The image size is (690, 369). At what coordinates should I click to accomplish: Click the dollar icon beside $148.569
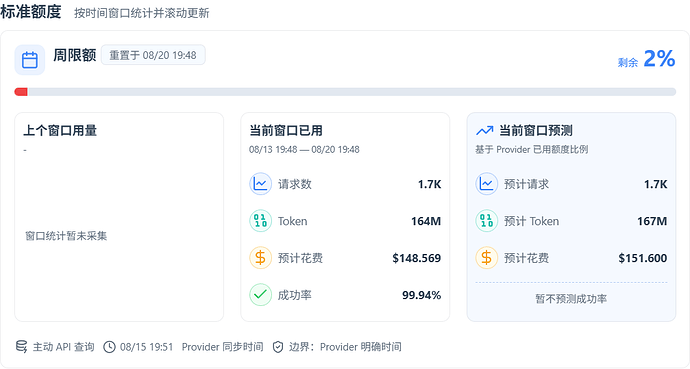[x=260, y=258]
